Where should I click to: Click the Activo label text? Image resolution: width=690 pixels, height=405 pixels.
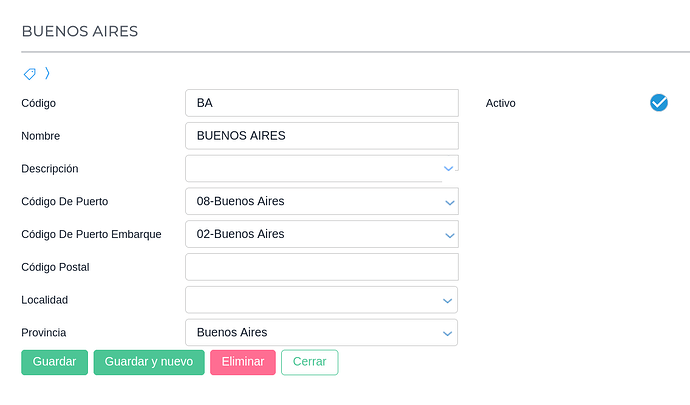click(x=500, y=103)
